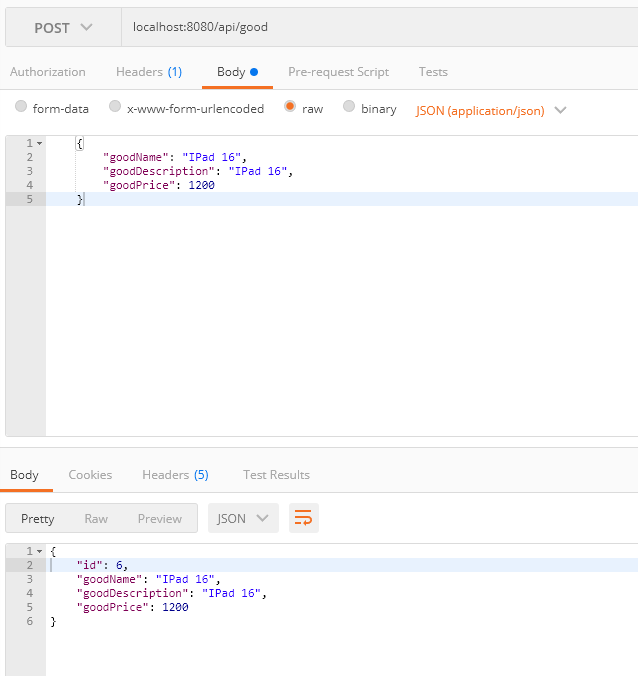
Task: Click the "IPad 16" goodDescription value in response
Action: (x=231, y=593)
